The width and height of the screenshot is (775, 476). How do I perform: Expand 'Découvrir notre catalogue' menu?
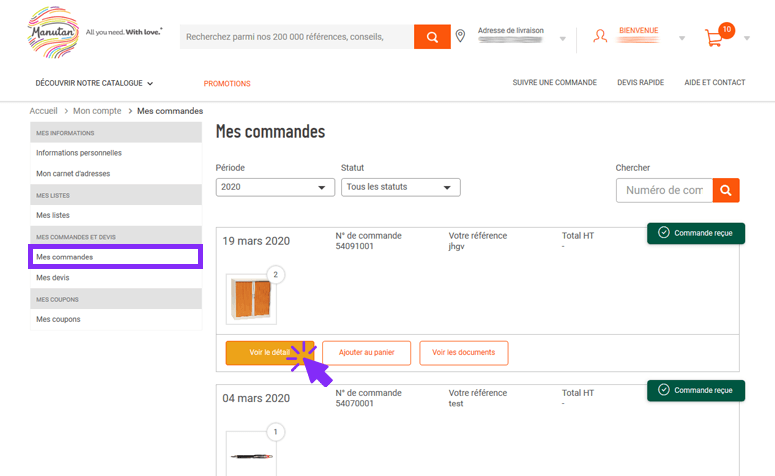(x=94, y=83)
